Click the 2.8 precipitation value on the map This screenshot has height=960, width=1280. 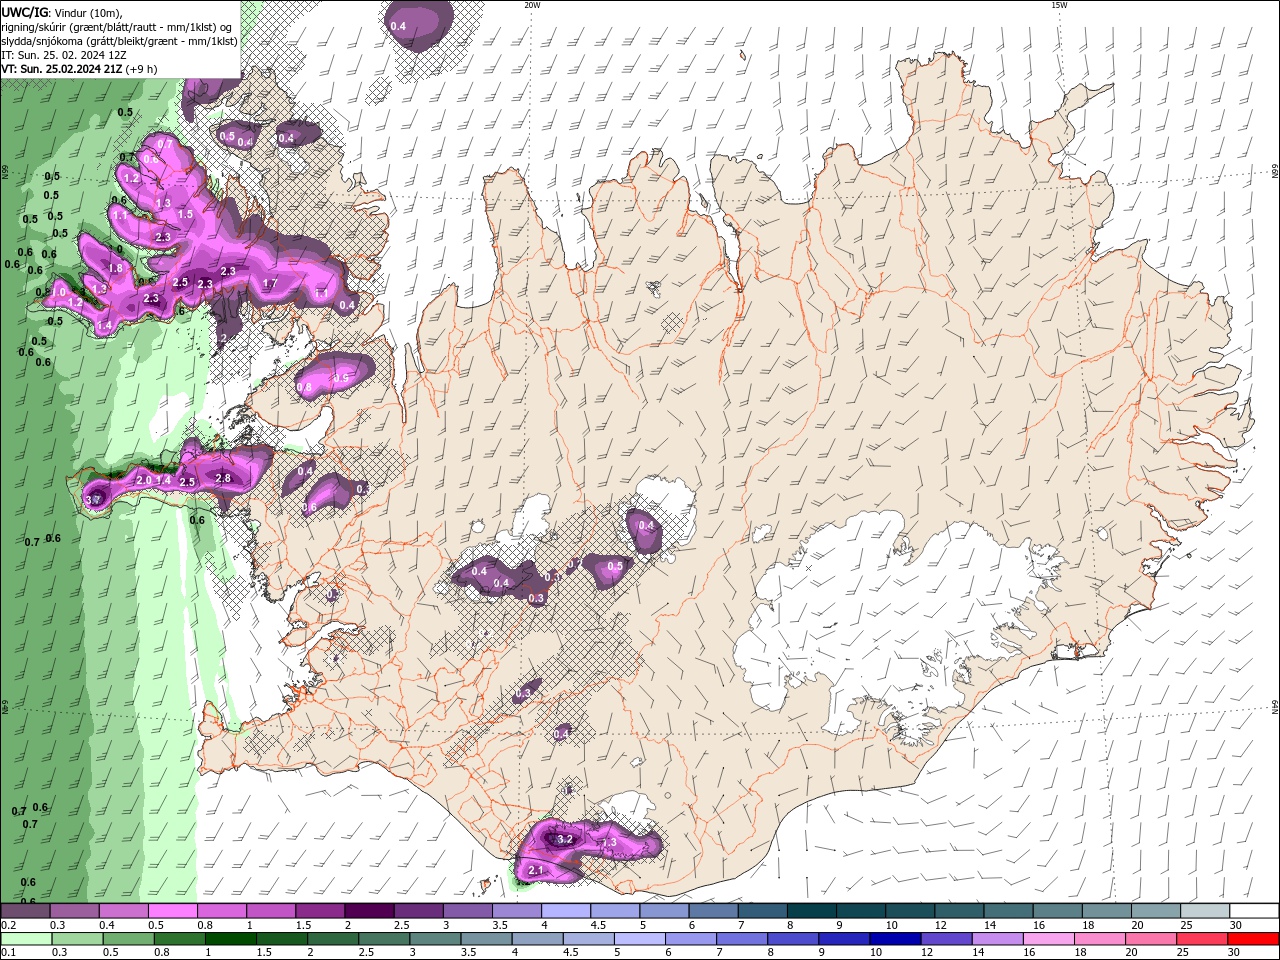tap(223, 479)
